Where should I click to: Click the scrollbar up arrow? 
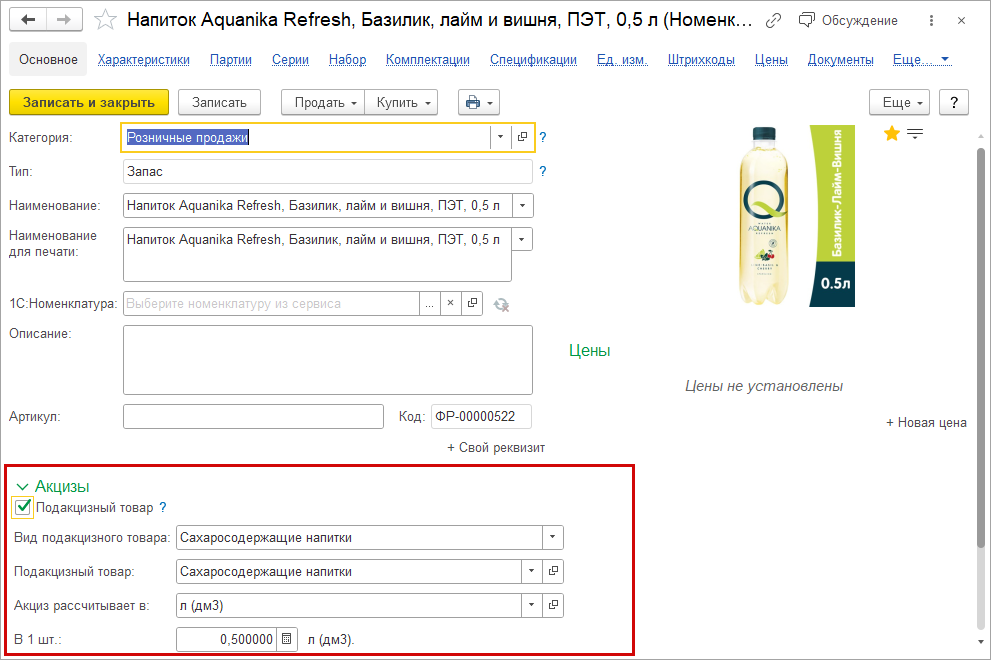980,137
